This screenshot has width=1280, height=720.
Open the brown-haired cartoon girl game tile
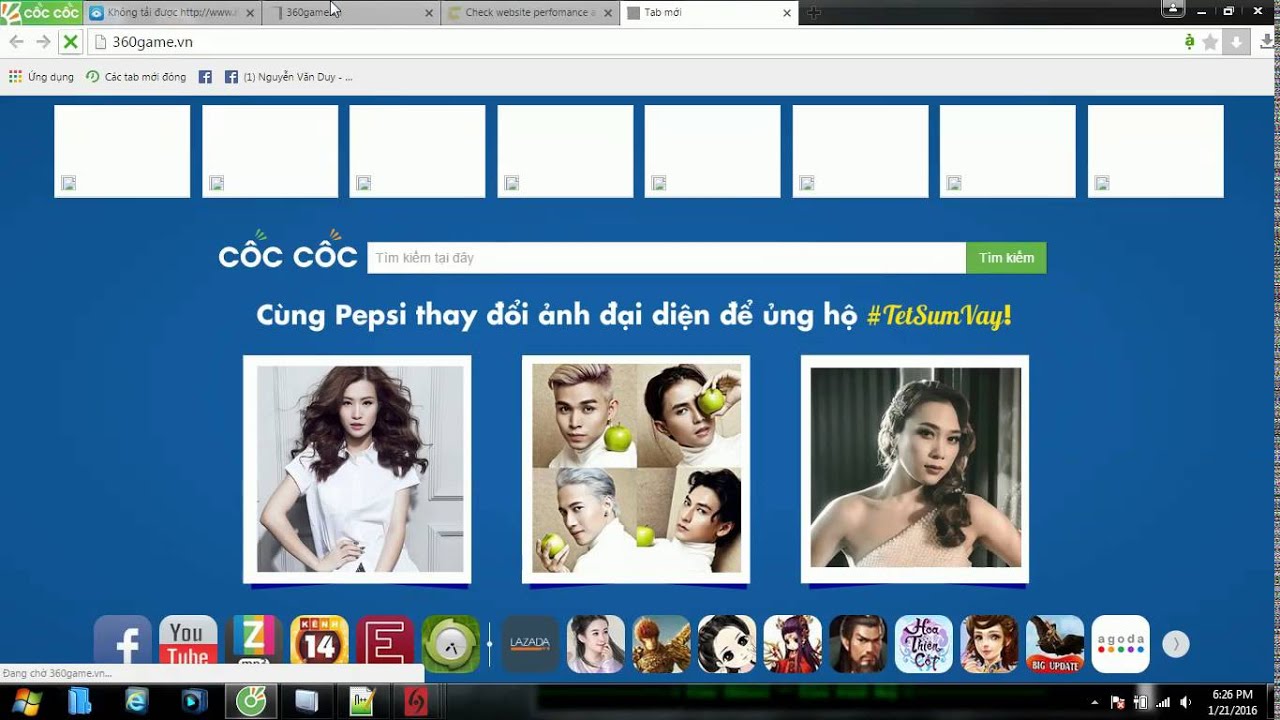tap(989, 644)
